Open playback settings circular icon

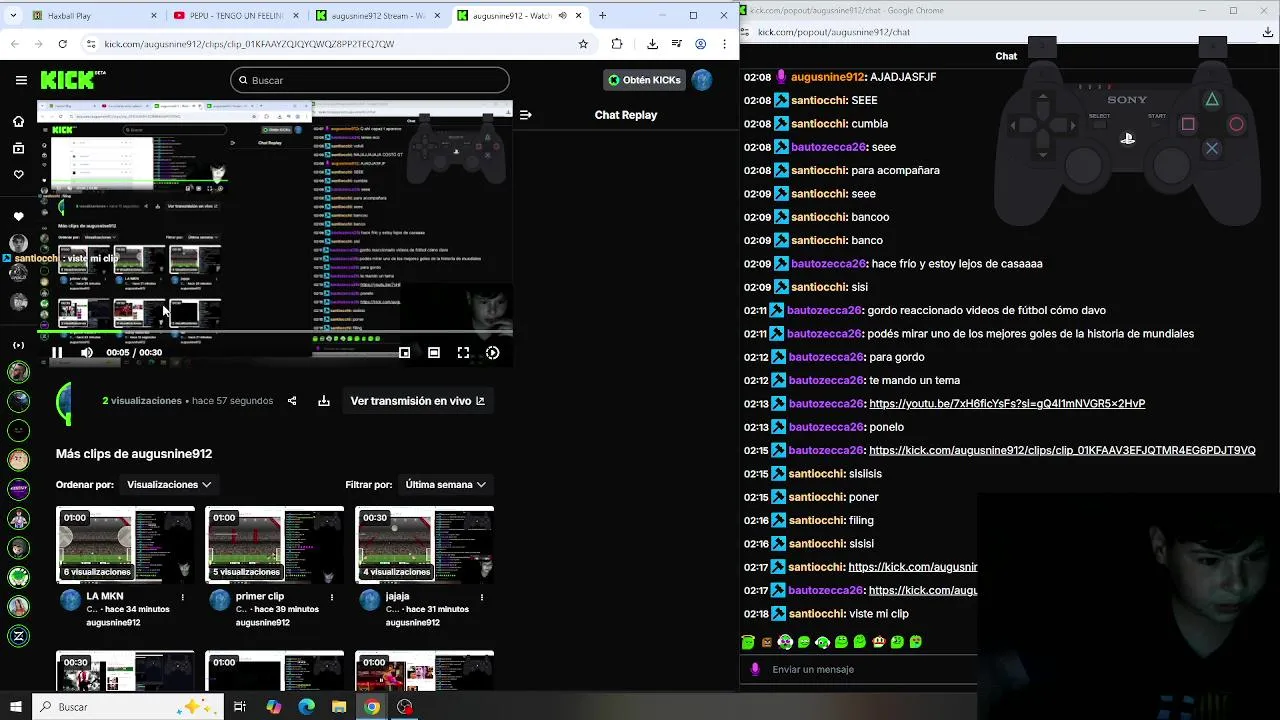point(493,352)
